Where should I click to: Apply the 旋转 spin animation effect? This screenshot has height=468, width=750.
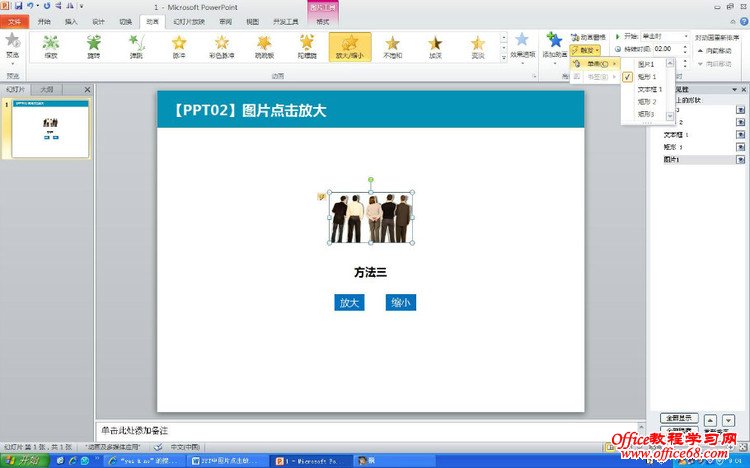(94, 47)
